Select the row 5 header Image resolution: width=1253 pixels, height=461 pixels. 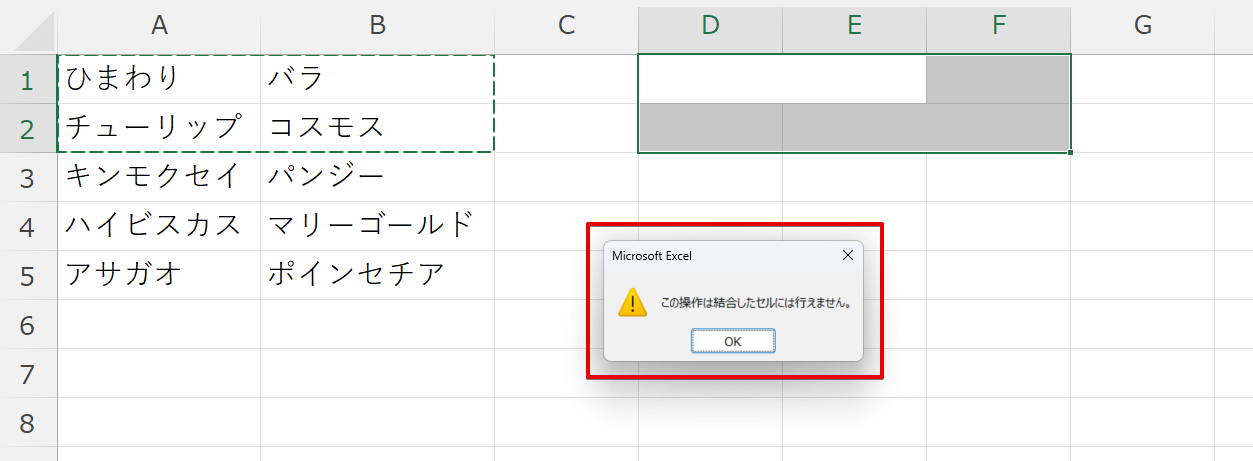[x=27, y=275]
